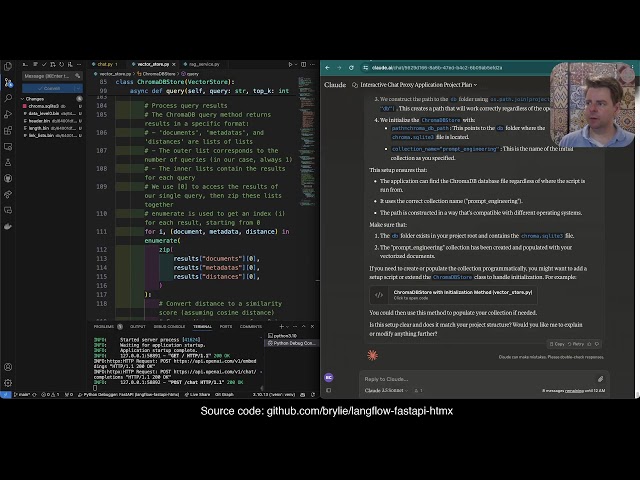
Task: Click the thumbs up icon on Claude's response
Action: (589, 344)
